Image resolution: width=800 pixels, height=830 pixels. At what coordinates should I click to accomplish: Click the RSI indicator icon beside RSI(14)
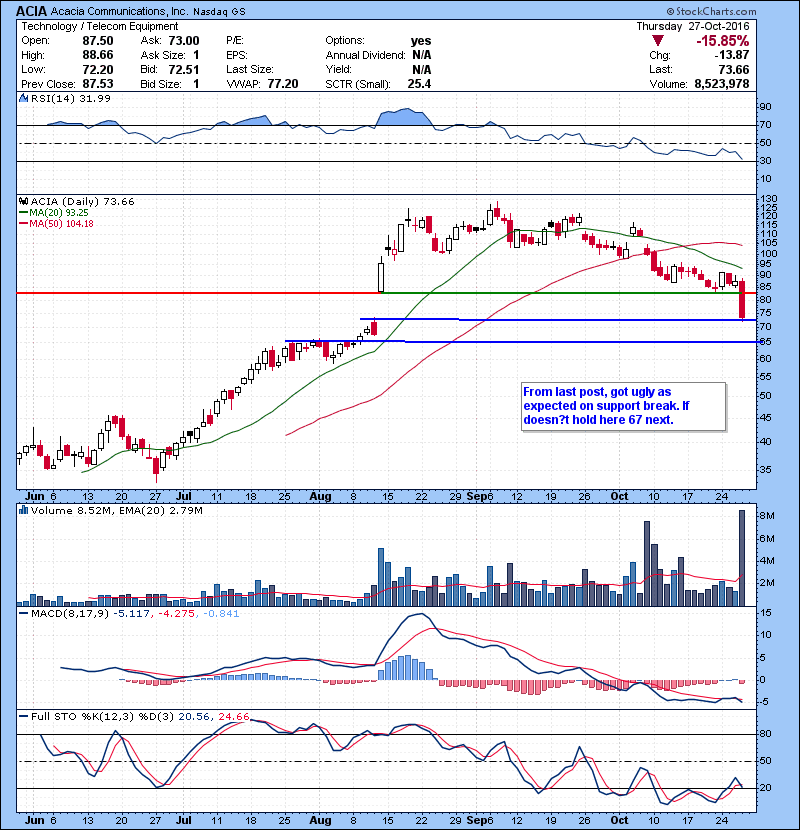23,98
